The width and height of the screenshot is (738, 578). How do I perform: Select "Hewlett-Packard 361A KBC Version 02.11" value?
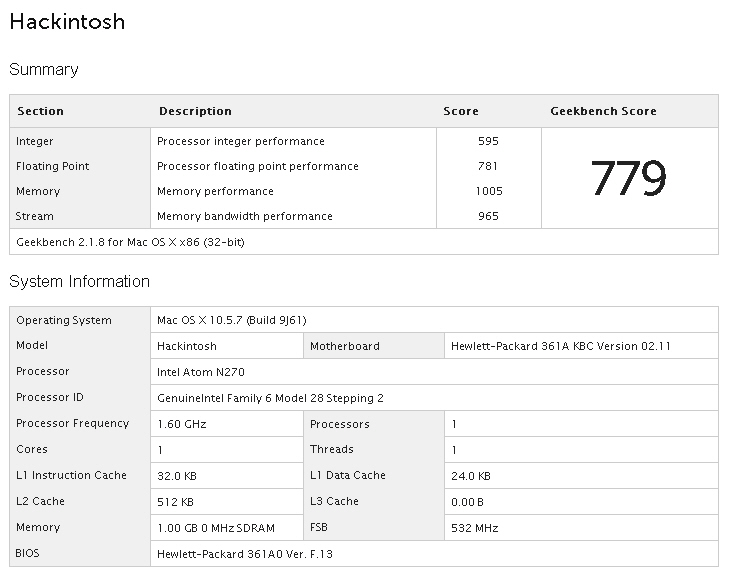coord(561,346)
